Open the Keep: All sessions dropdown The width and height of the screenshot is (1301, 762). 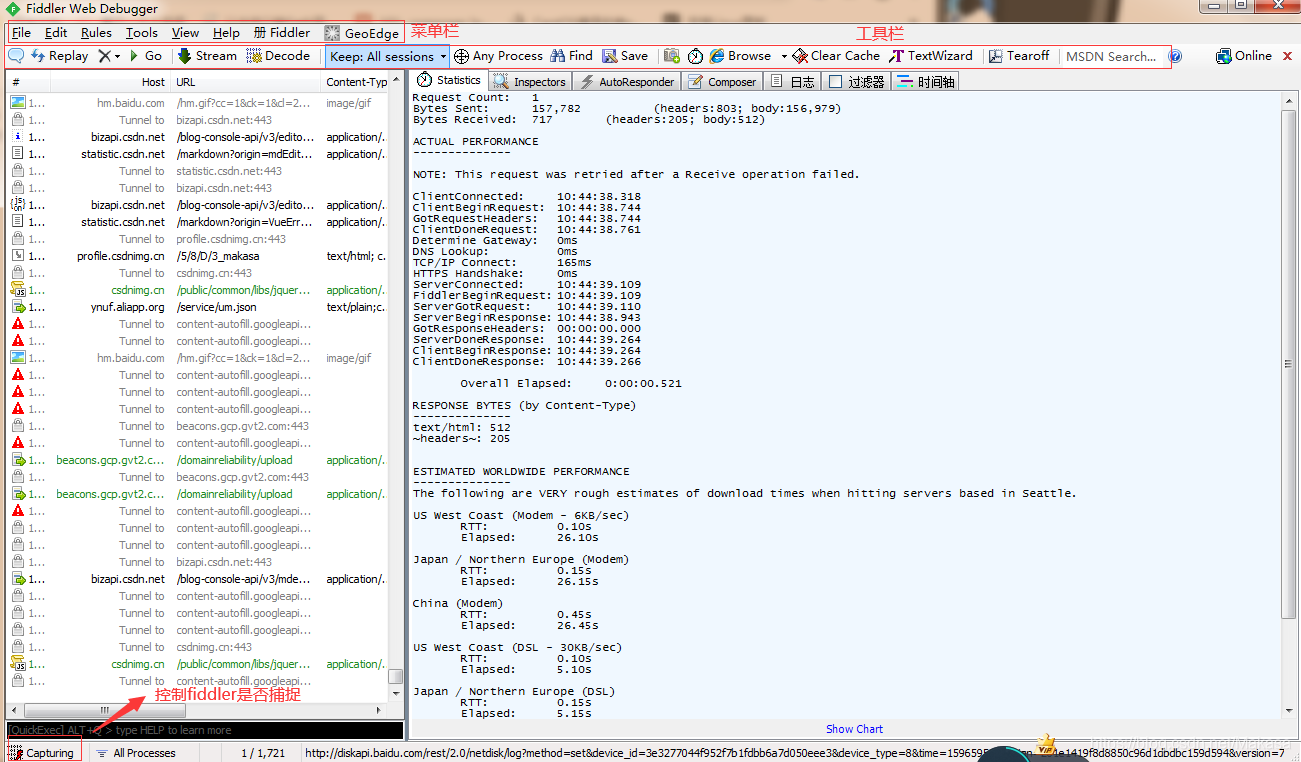(x=388, y=57)
